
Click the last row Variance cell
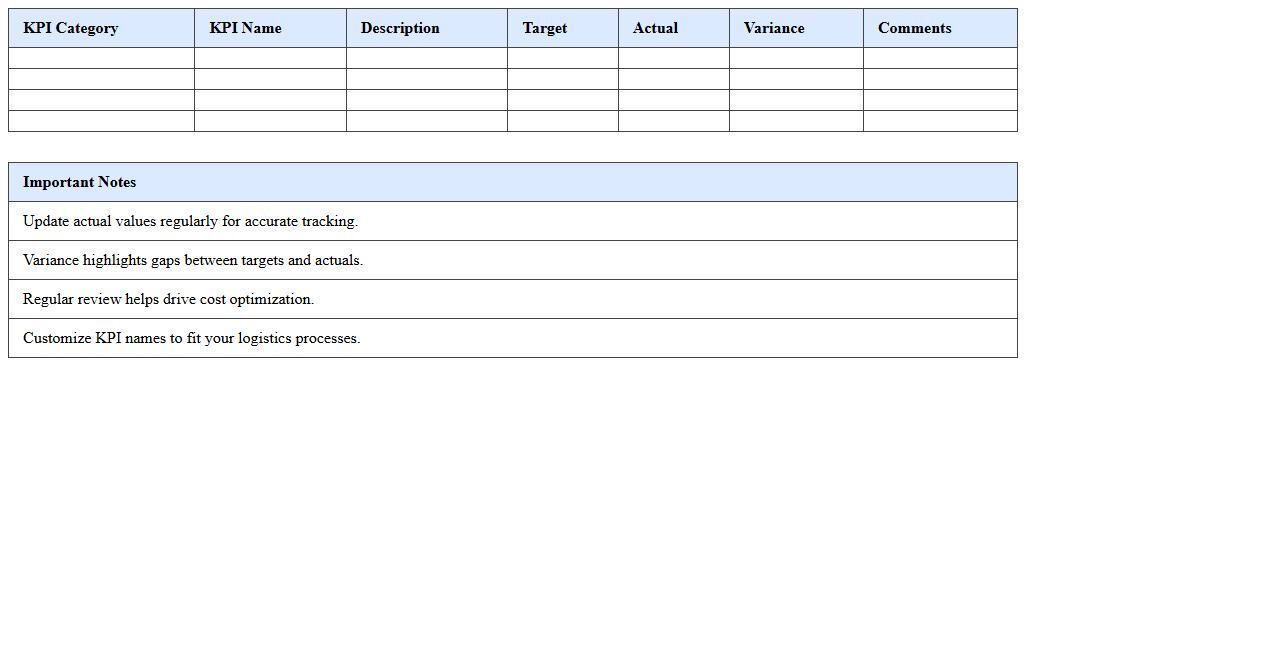(795, 121)
